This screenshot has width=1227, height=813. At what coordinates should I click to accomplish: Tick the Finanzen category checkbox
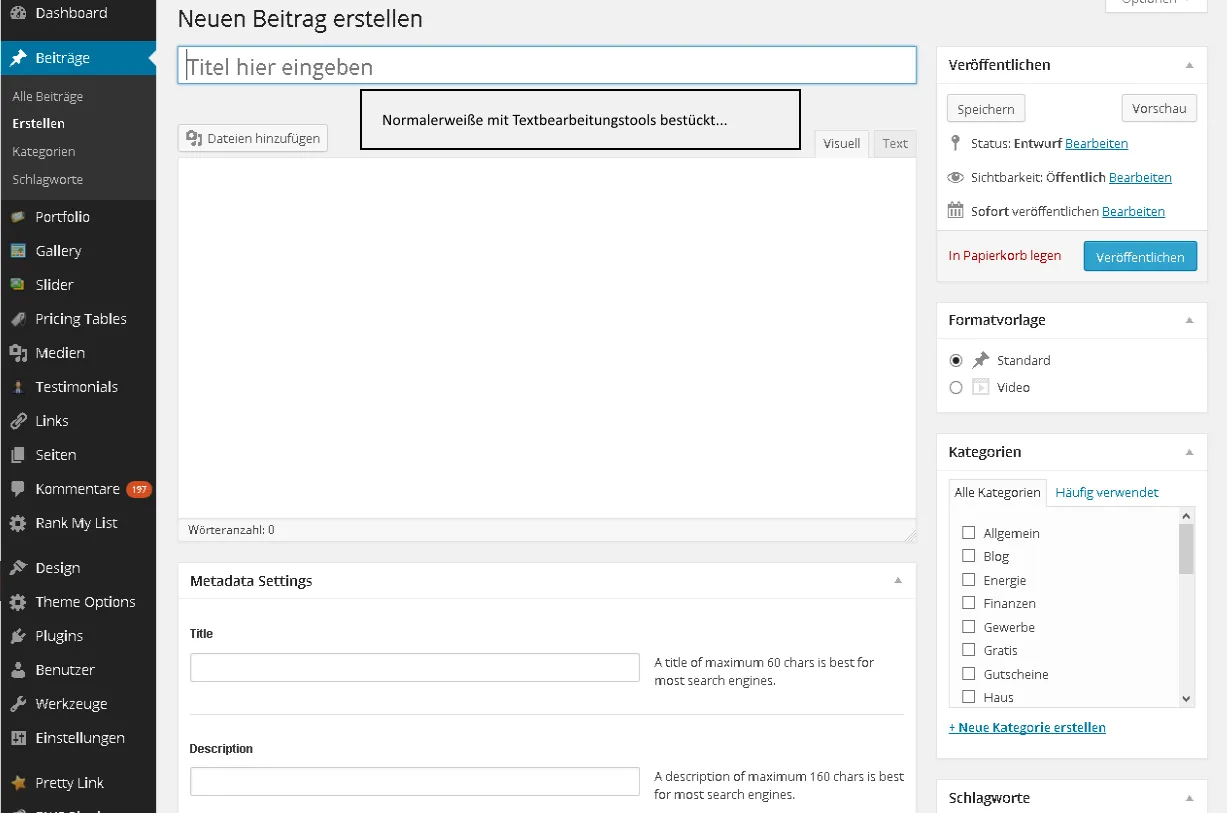coord(968,603)
